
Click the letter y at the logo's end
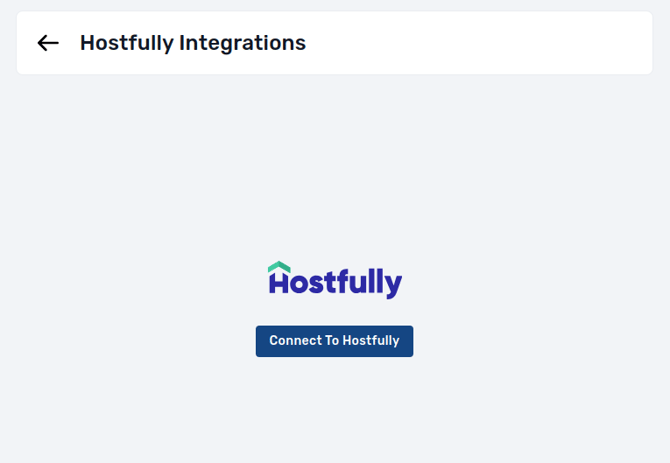(394, 285)
